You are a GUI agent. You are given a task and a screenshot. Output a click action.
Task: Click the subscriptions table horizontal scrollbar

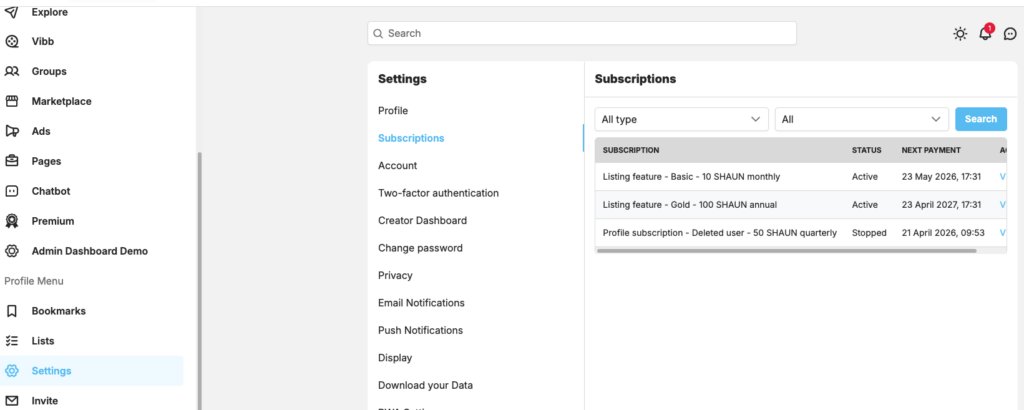[785, 251]
